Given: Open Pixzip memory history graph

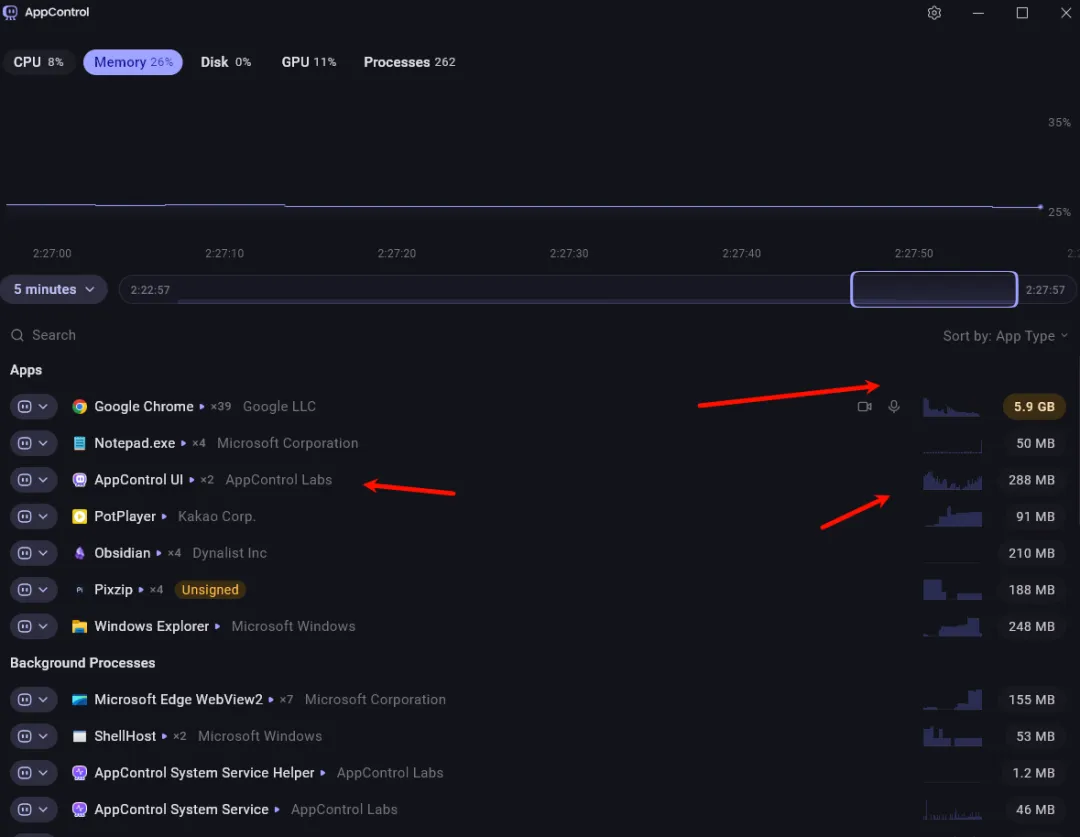Looking at the screenshot, I should tap(952, 590).
